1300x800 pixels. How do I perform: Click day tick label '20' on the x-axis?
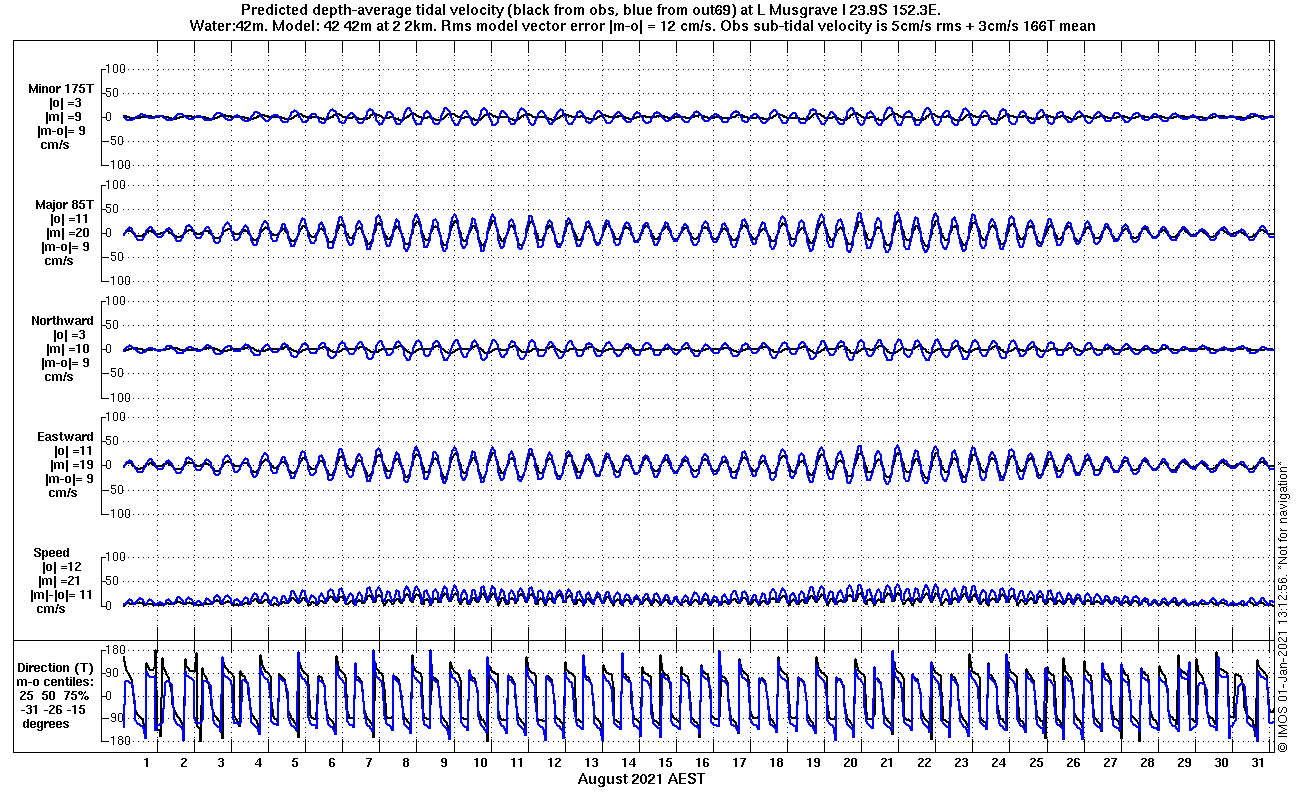851,763
